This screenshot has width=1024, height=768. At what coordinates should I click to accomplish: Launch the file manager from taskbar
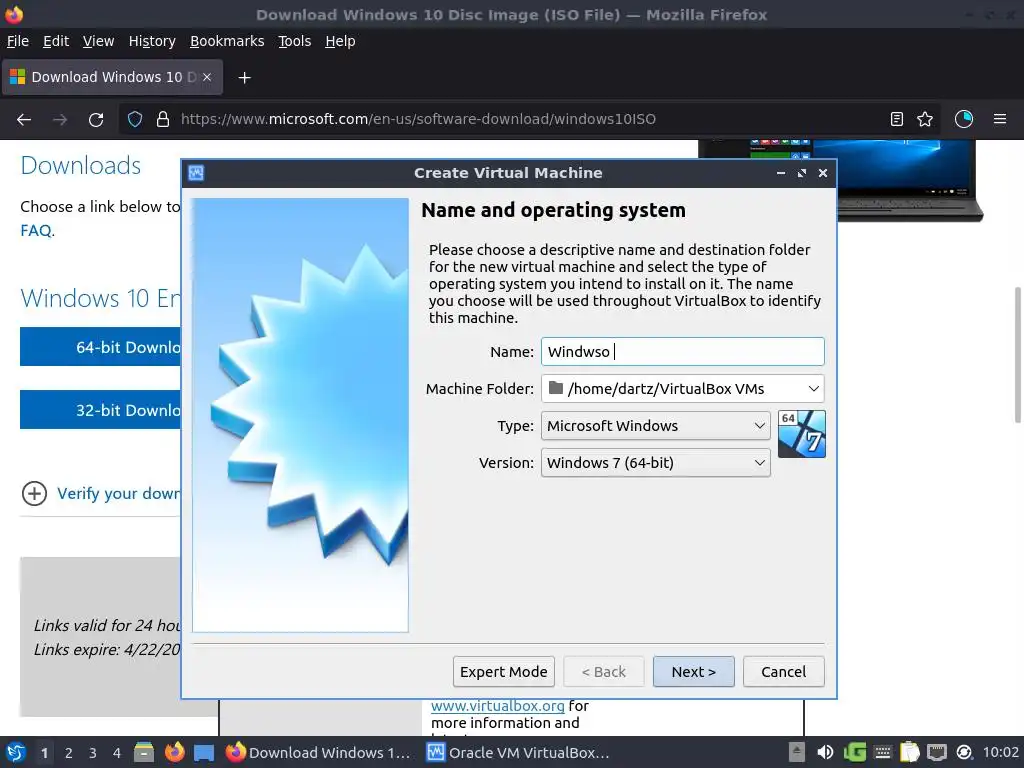click(x=144, y=752)
